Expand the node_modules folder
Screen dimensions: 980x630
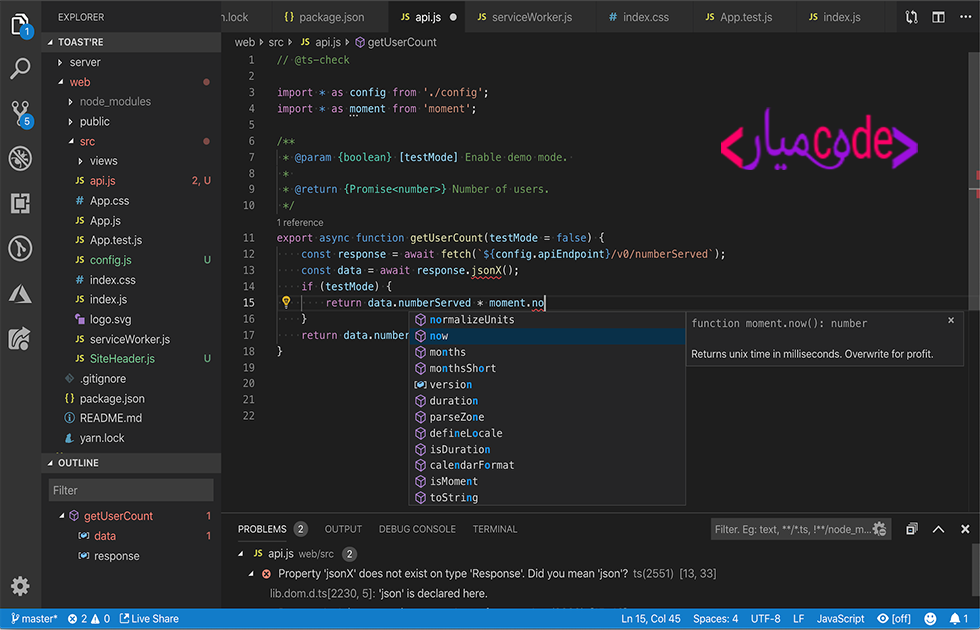tap(114, 101)
